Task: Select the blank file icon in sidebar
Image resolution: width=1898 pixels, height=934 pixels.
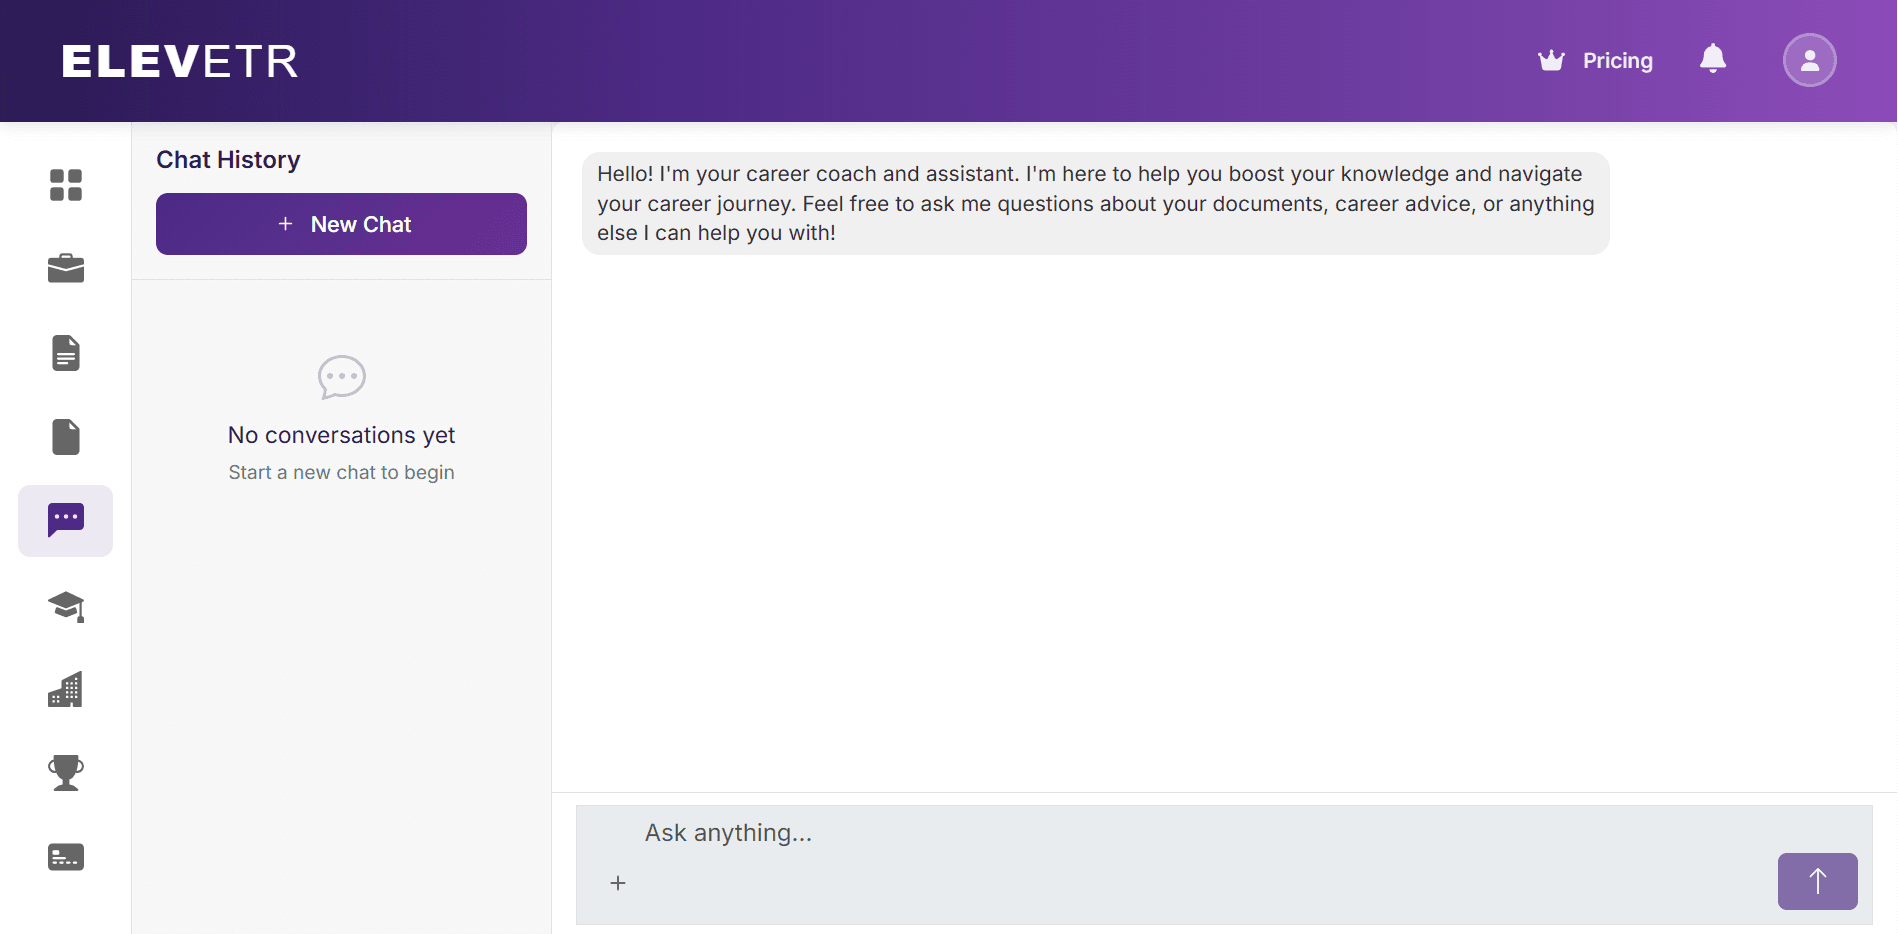Action: tap(66, 437)
